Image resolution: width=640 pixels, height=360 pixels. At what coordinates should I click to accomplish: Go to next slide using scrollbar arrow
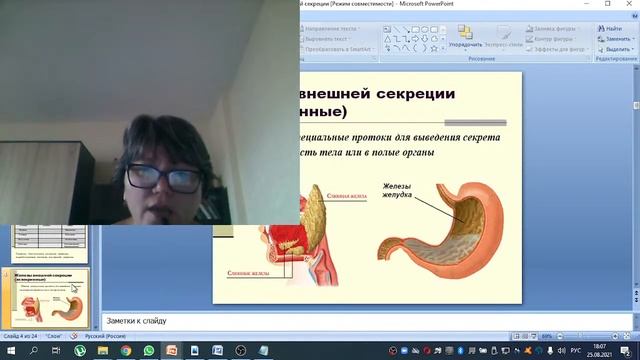636,300
